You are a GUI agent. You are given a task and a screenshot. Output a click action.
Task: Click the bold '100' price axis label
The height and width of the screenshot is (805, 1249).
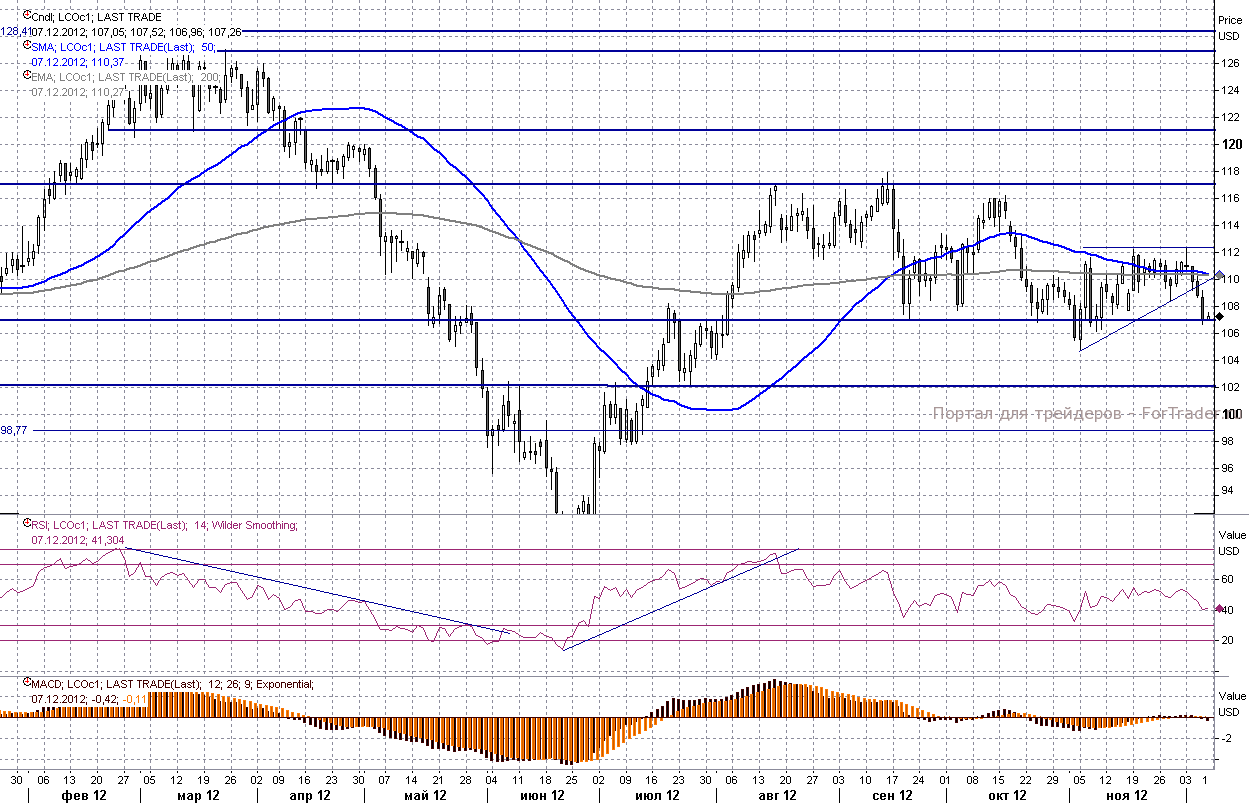click(1231, 414)
